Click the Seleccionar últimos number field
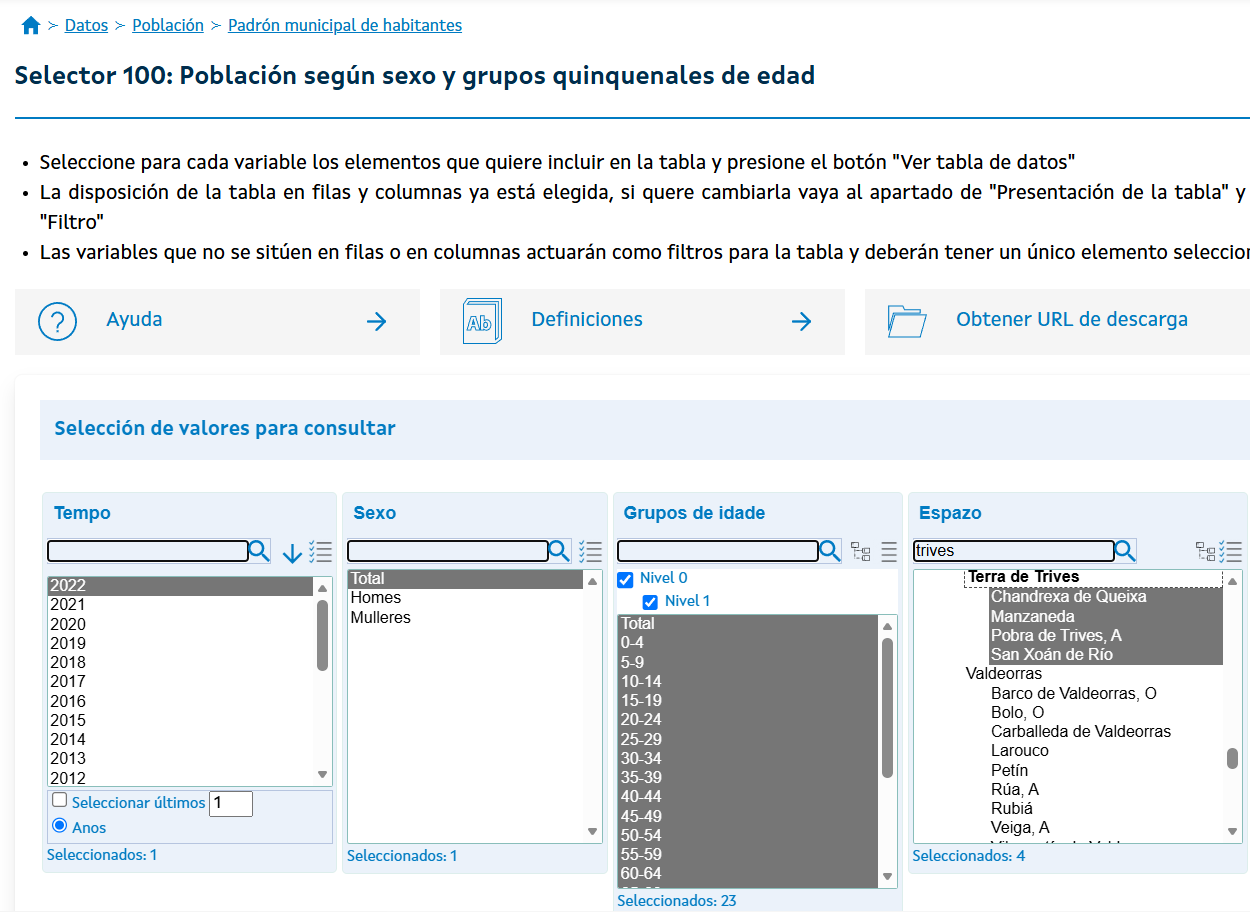1250x912 pixels. (x=231, y=803)
